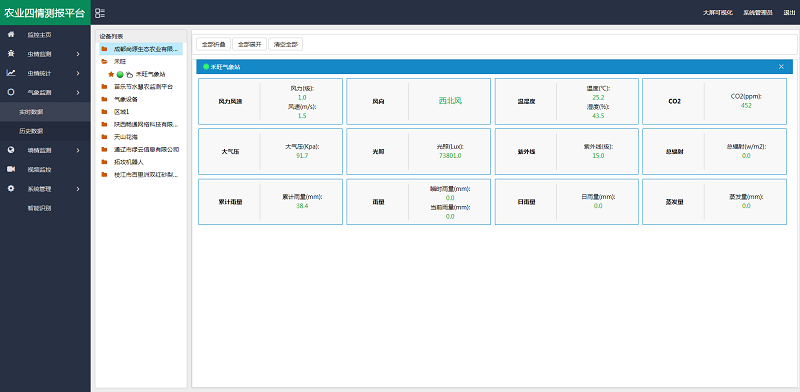The image size is (800, 392).
Task: Expand the 系统管理 menu chevron
Action: coord(78,189)
